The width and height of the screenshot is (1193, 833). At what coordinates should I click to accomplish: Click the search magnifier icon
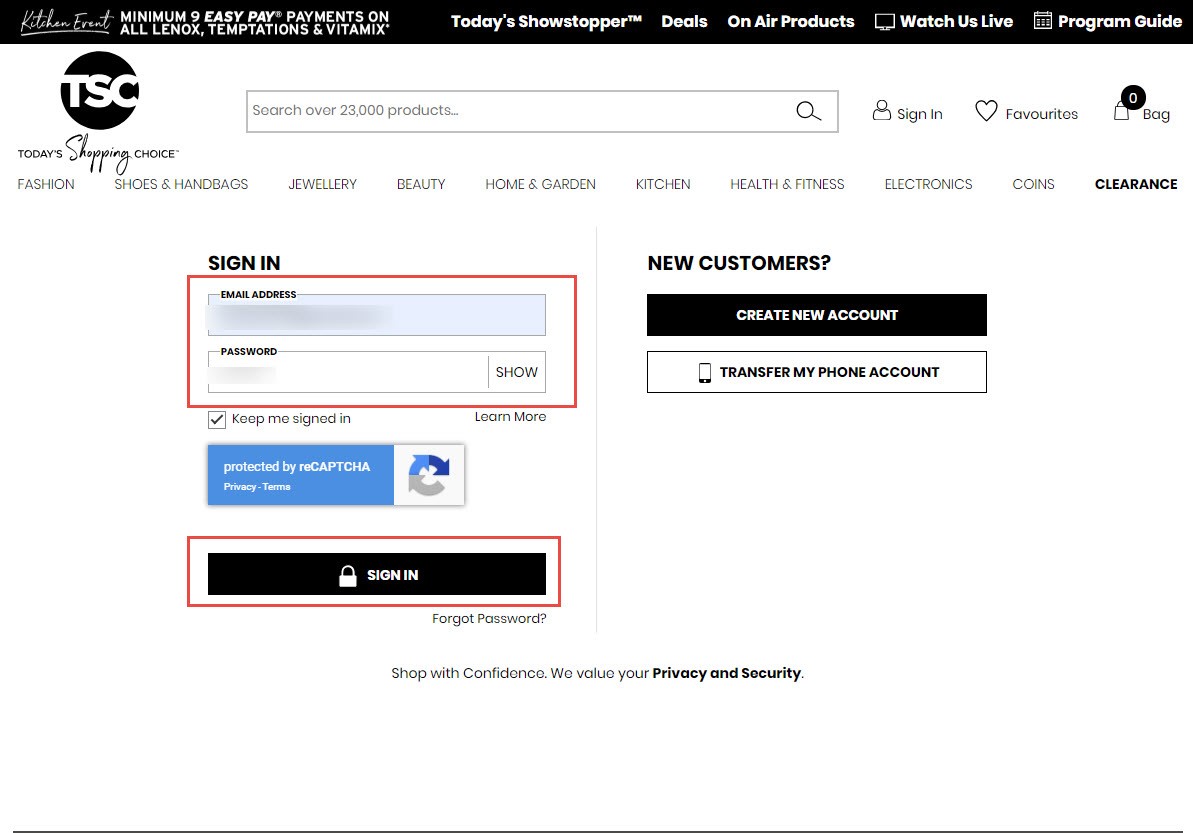click(x=808, y=111)
